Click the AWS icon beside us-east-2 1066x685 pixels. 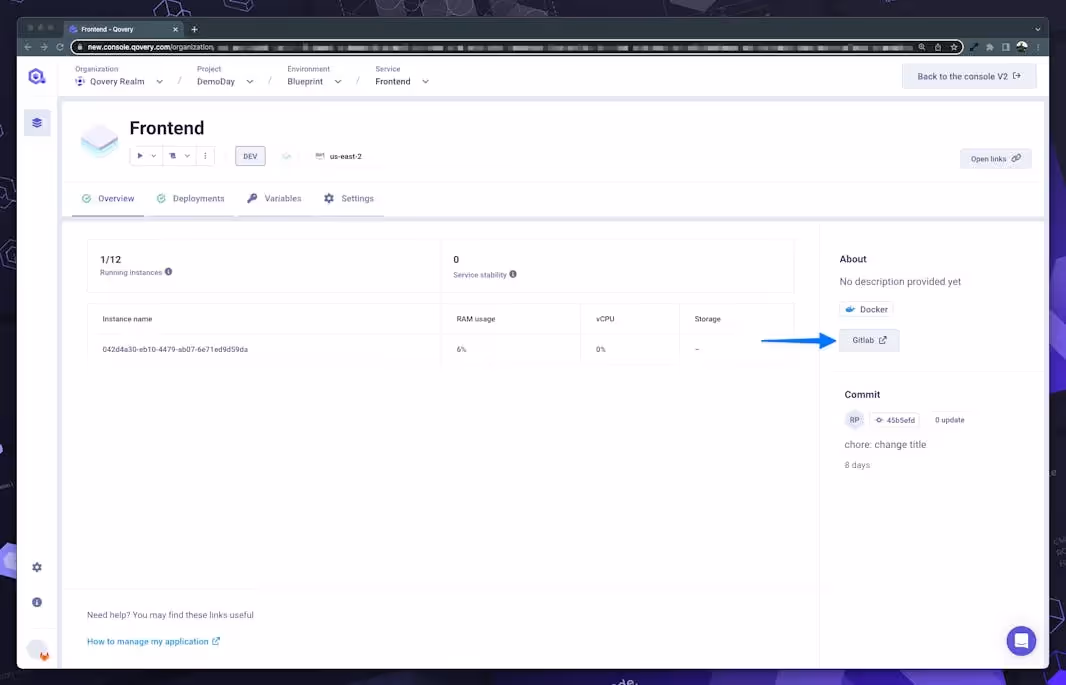[320, 156]
